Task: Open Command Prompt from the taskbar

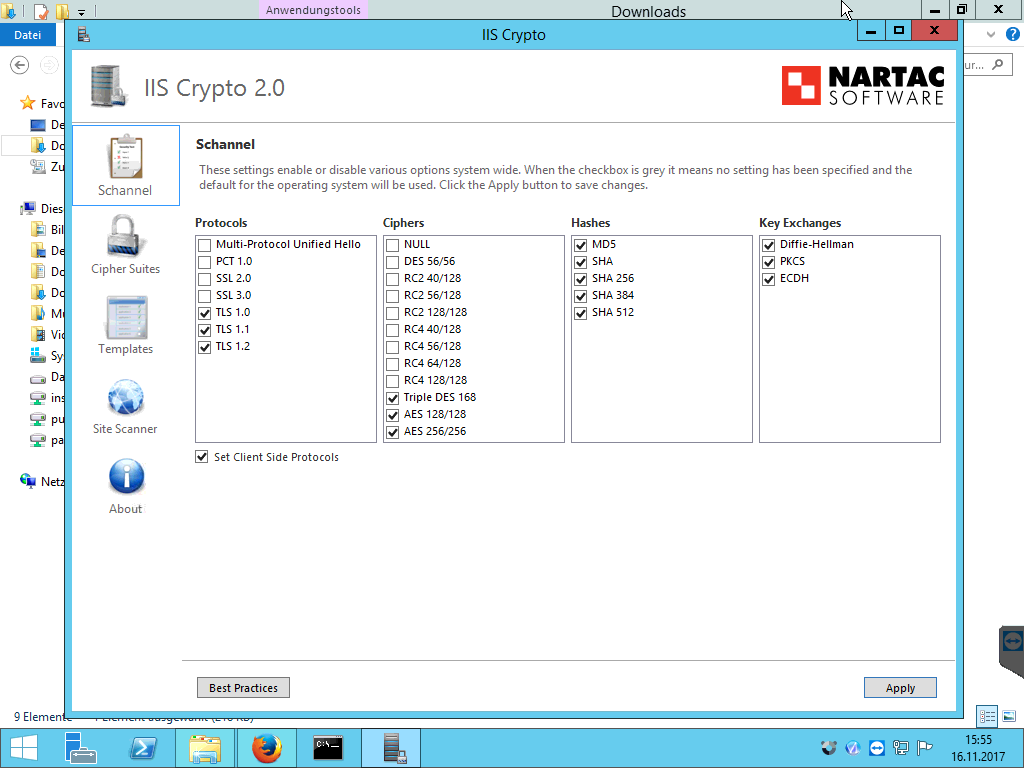Action: click(329, 748)
